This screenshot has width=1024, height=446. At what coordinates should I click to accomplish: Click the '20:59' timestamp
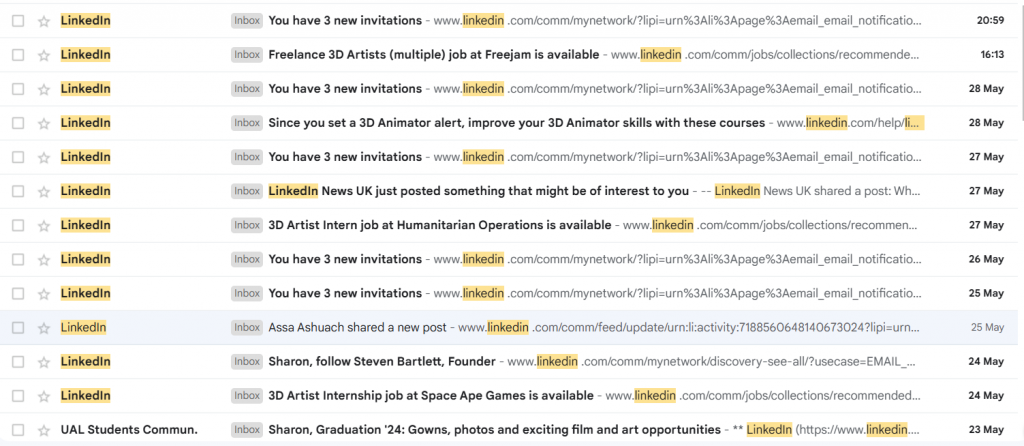point(990,21)
